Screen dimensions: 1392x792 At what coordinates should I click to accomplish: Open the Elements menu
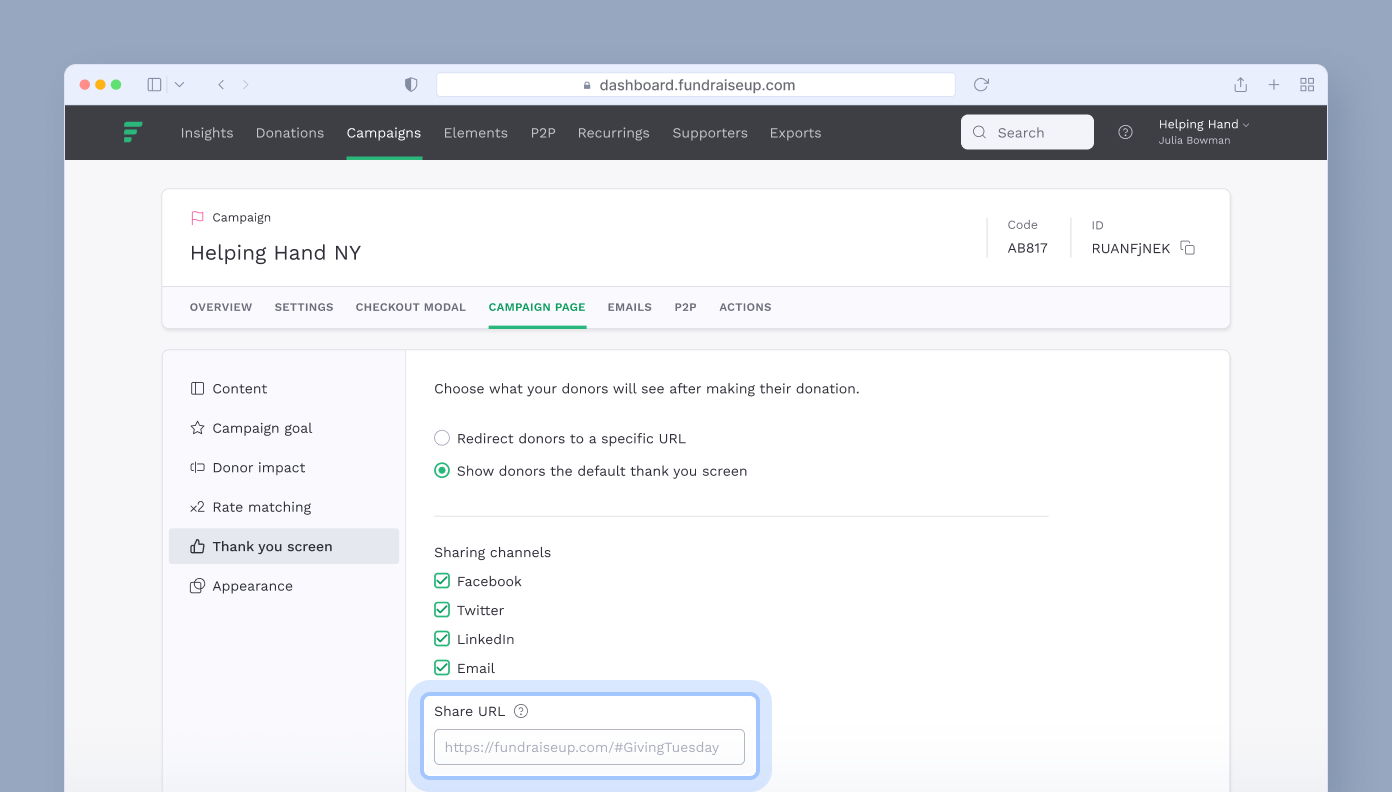[x=476, y=132]
